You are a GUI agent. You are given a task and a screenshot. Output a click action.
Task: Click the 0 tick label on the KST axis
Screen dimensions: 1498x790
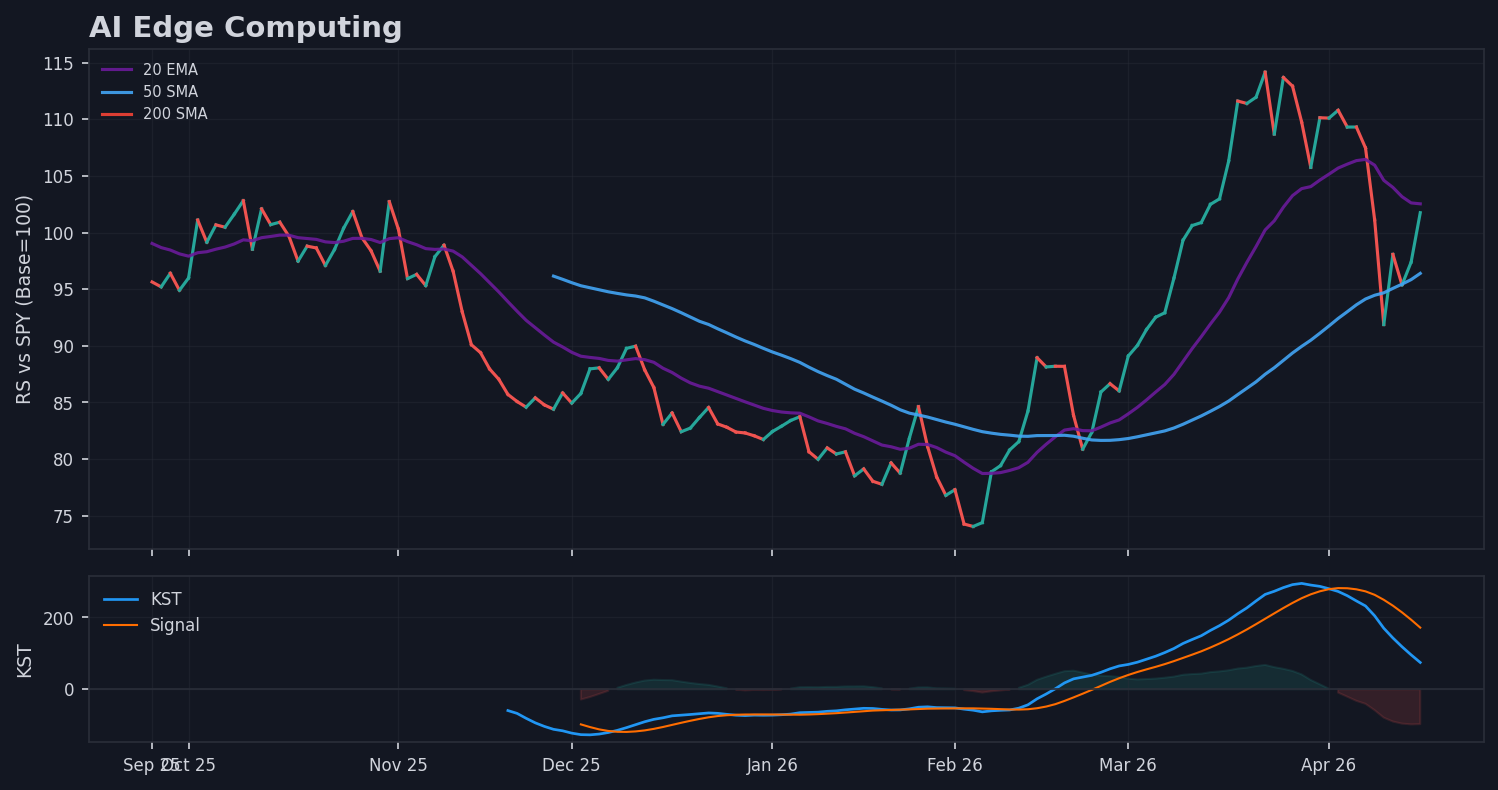pyautogui.click(x=70, y=690)
